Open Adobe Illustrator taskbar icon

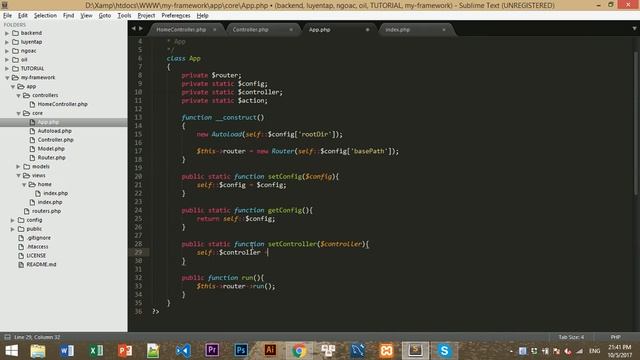270,351
